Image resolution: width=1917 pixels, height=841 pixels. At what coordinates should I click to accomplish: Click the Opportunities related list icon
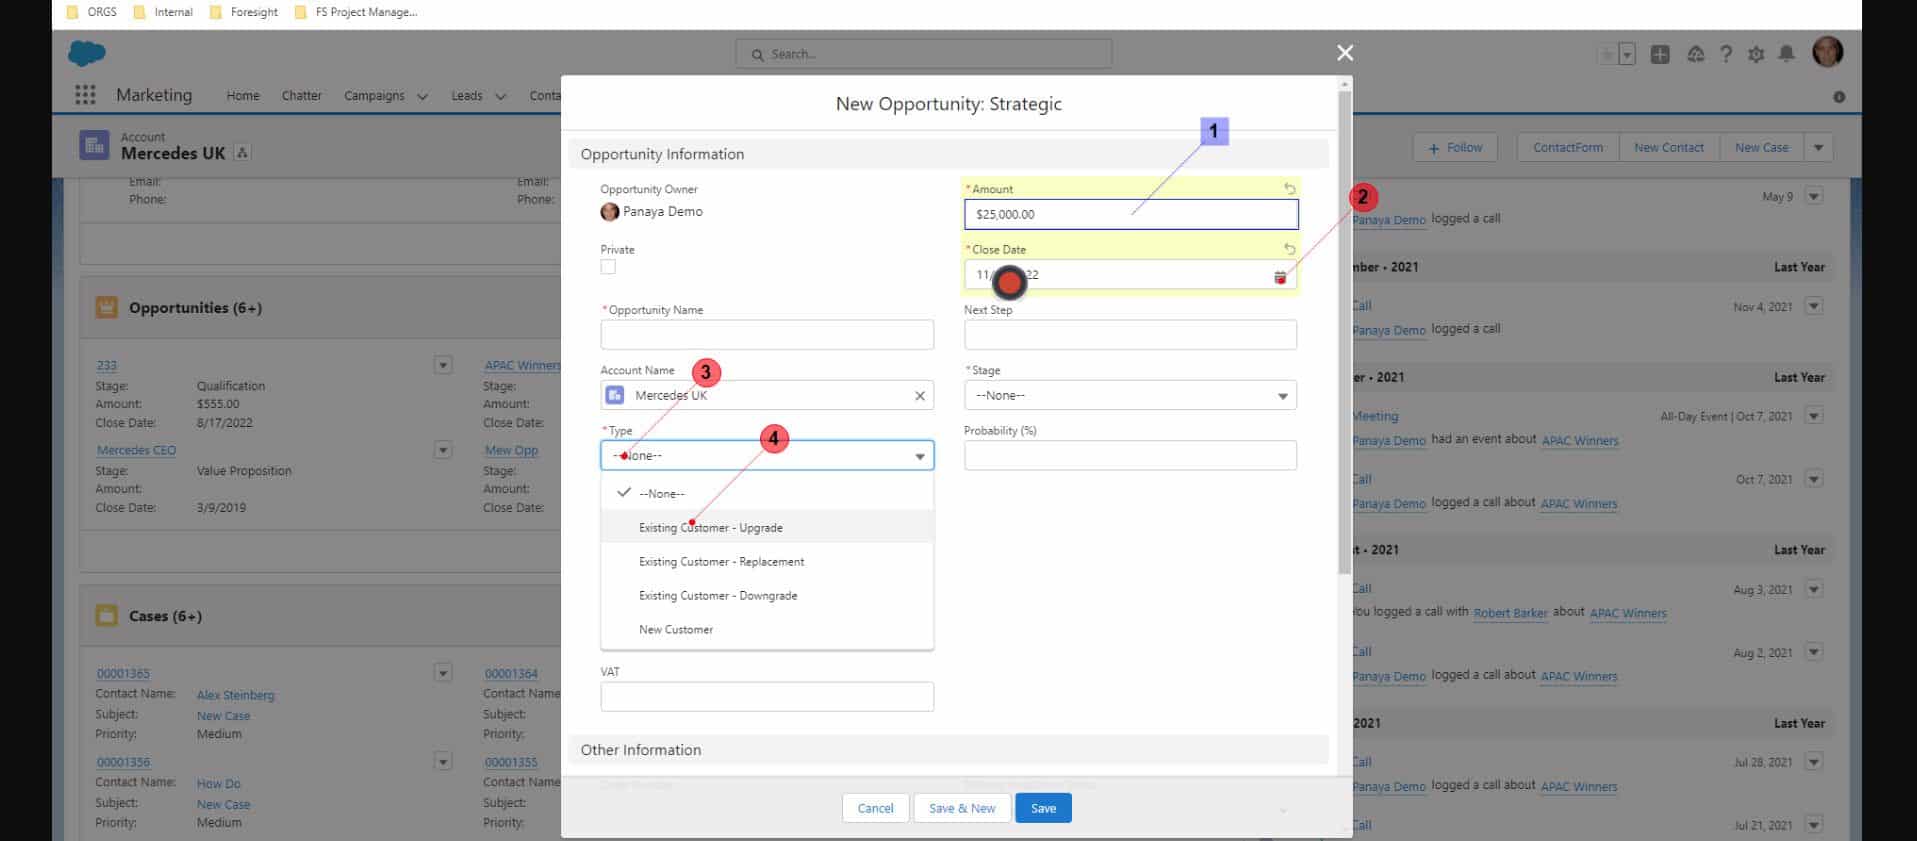[106, 307]
